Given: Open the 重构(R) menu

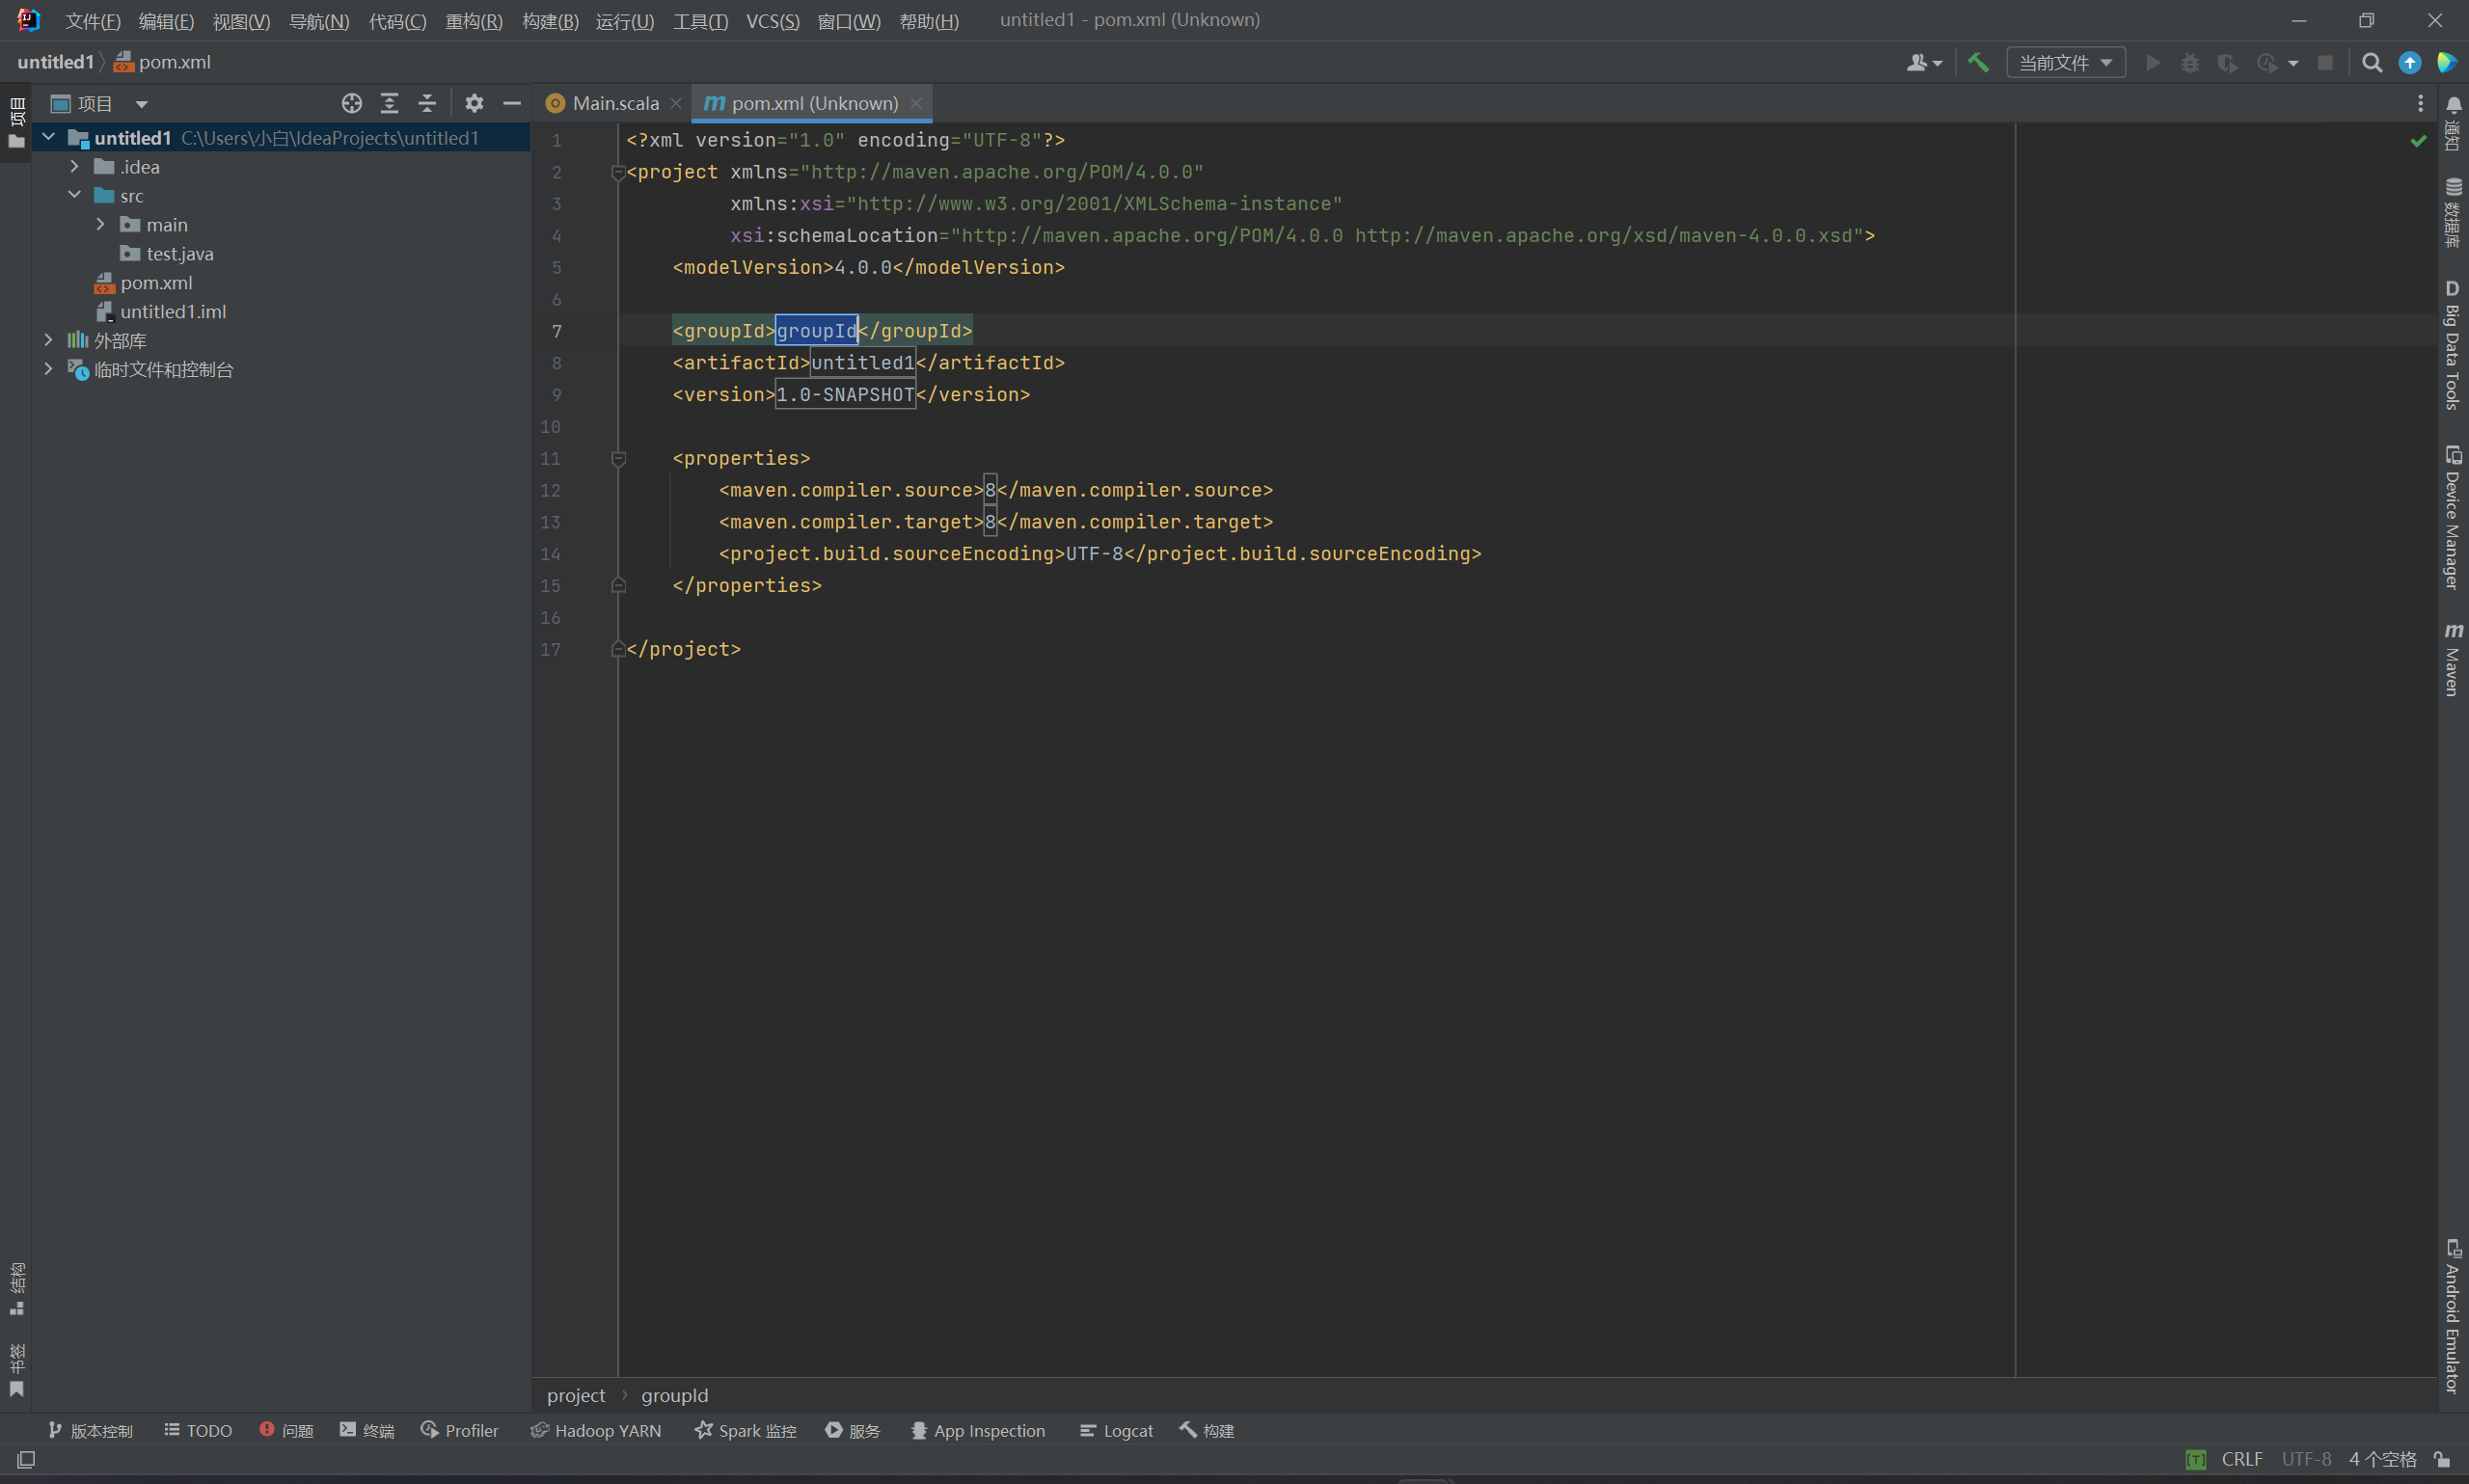Looking at the screenshot, I should point(473,21).
